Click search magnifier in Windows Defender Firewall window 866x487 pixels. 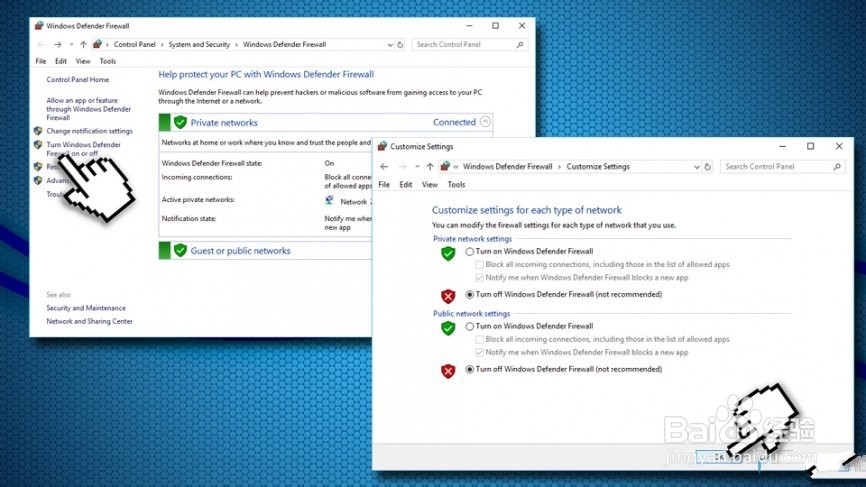[x=520, y=44]
